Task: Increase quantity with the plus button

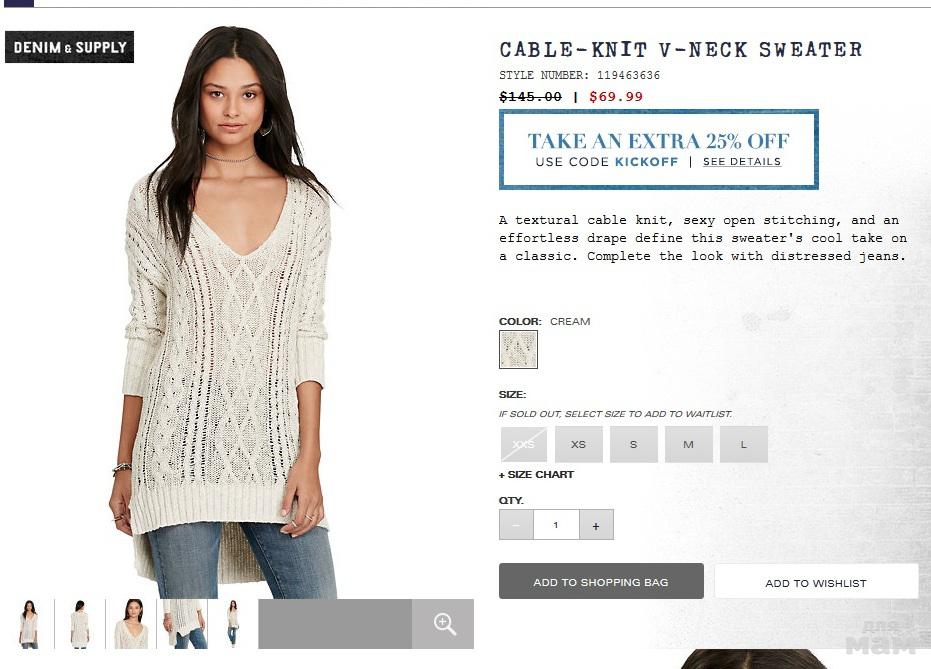Action: pyautogui.click(x=596, y=525)
